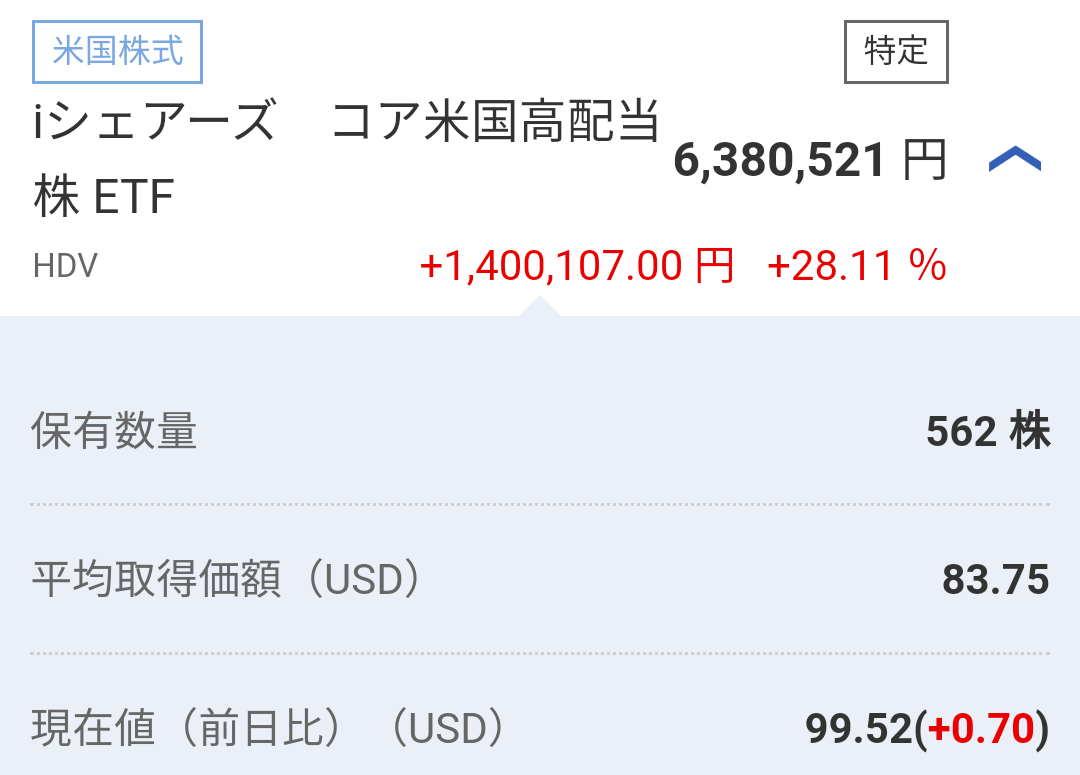
Task: Tap the 99.52 current price value
Action: pos(859,729)
